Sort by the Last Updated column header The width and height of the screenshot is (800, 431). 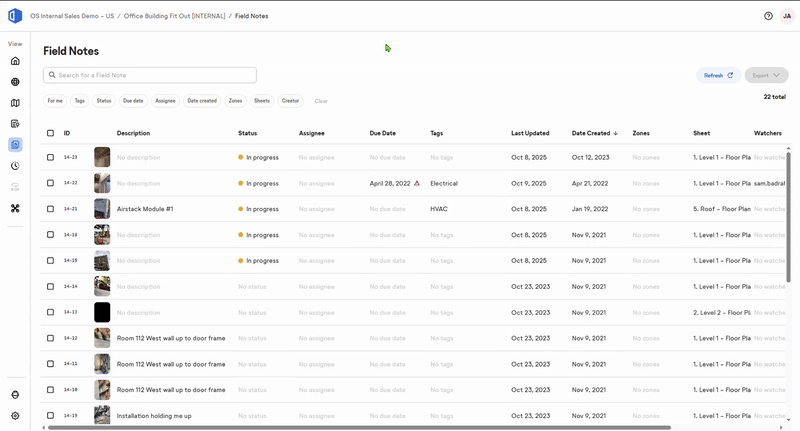[x=530, y=133]
